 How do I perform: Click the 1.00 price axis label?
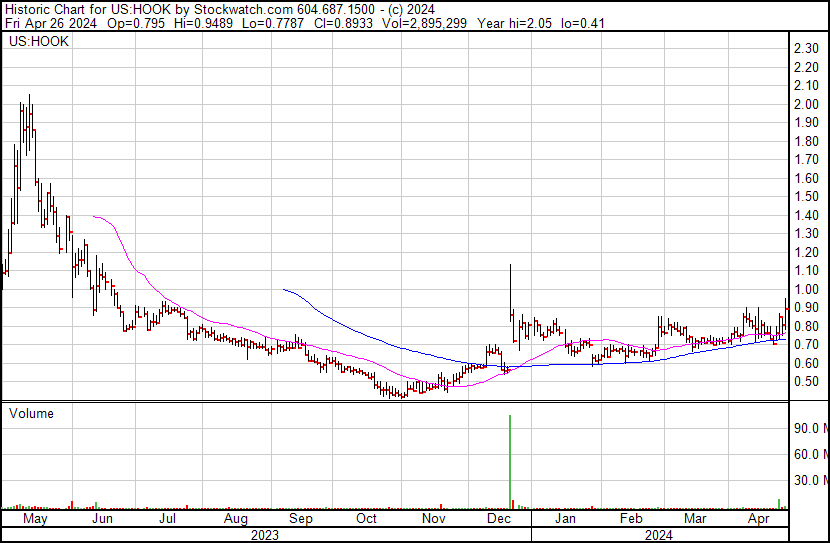[806, 289]
